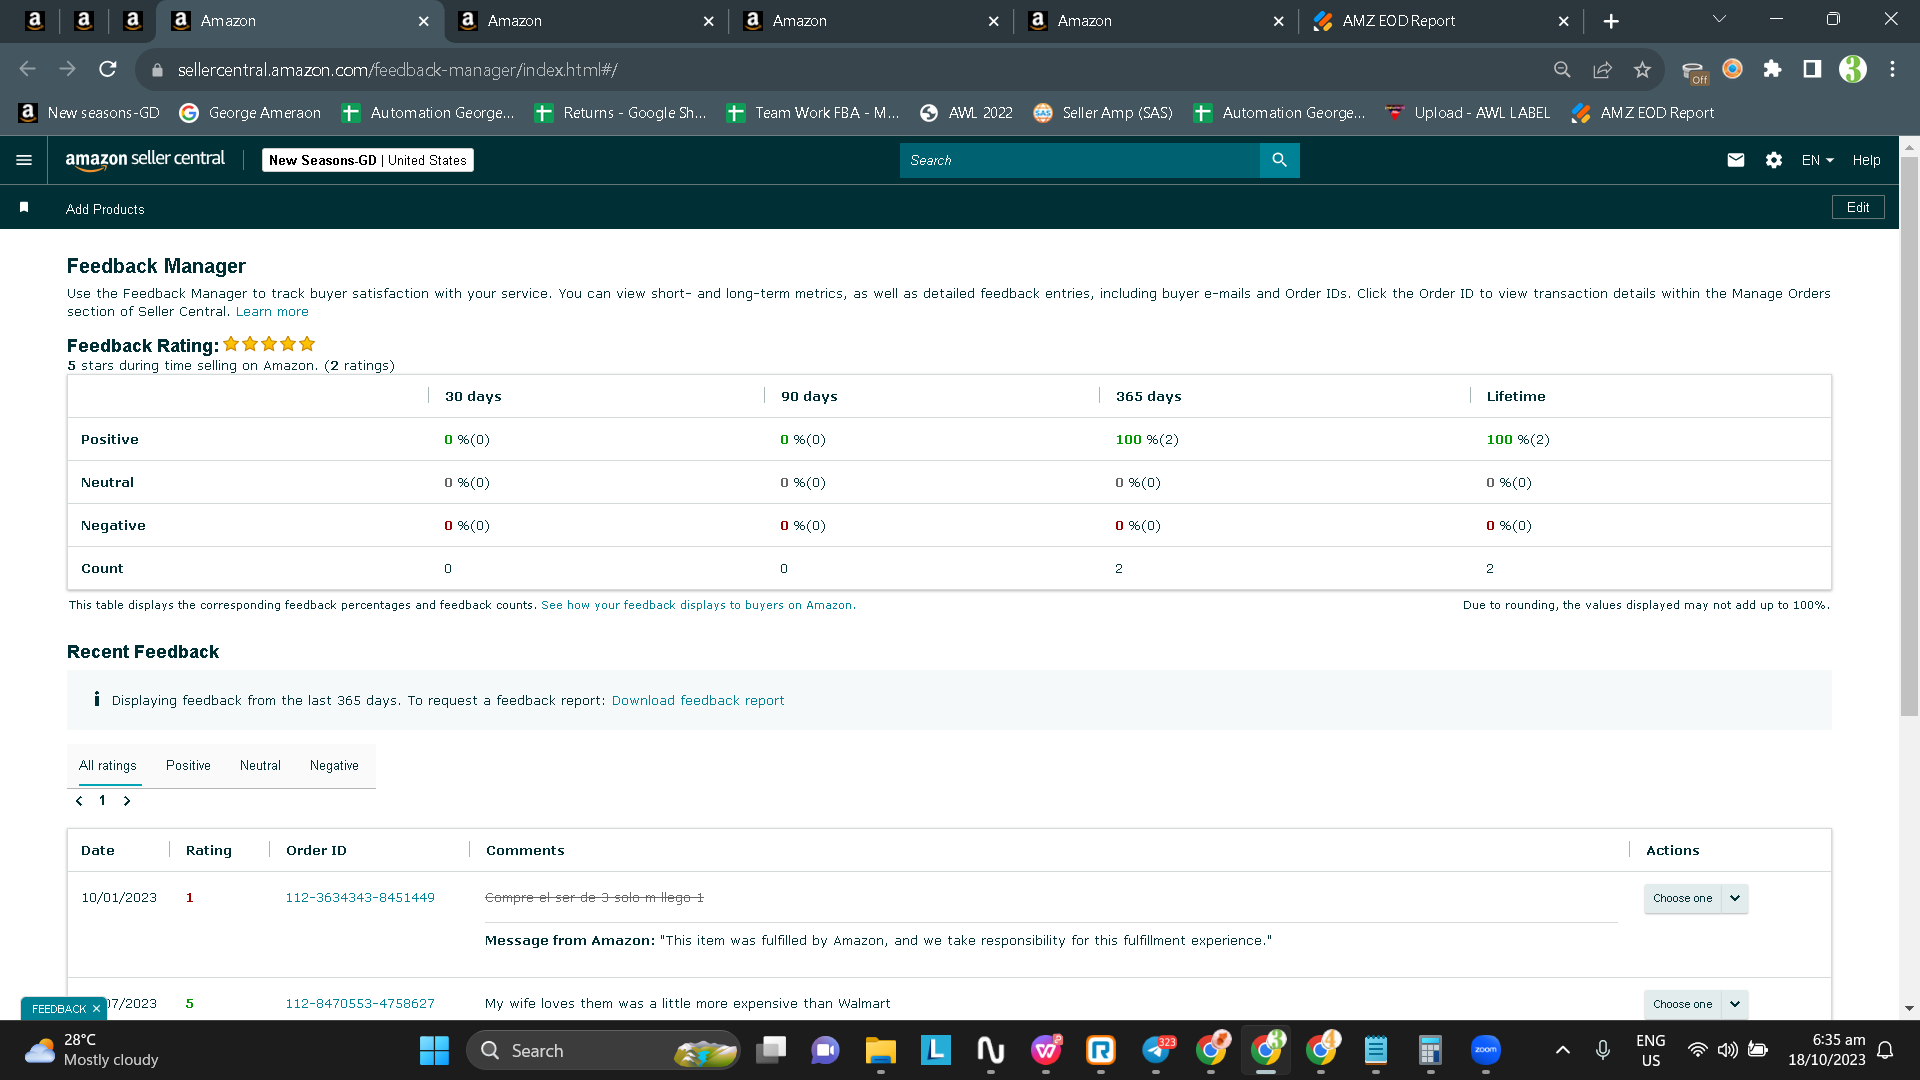Go to the previous feedback page arrow
This screenshot has height=1080, width=1920.
[79, 801]
